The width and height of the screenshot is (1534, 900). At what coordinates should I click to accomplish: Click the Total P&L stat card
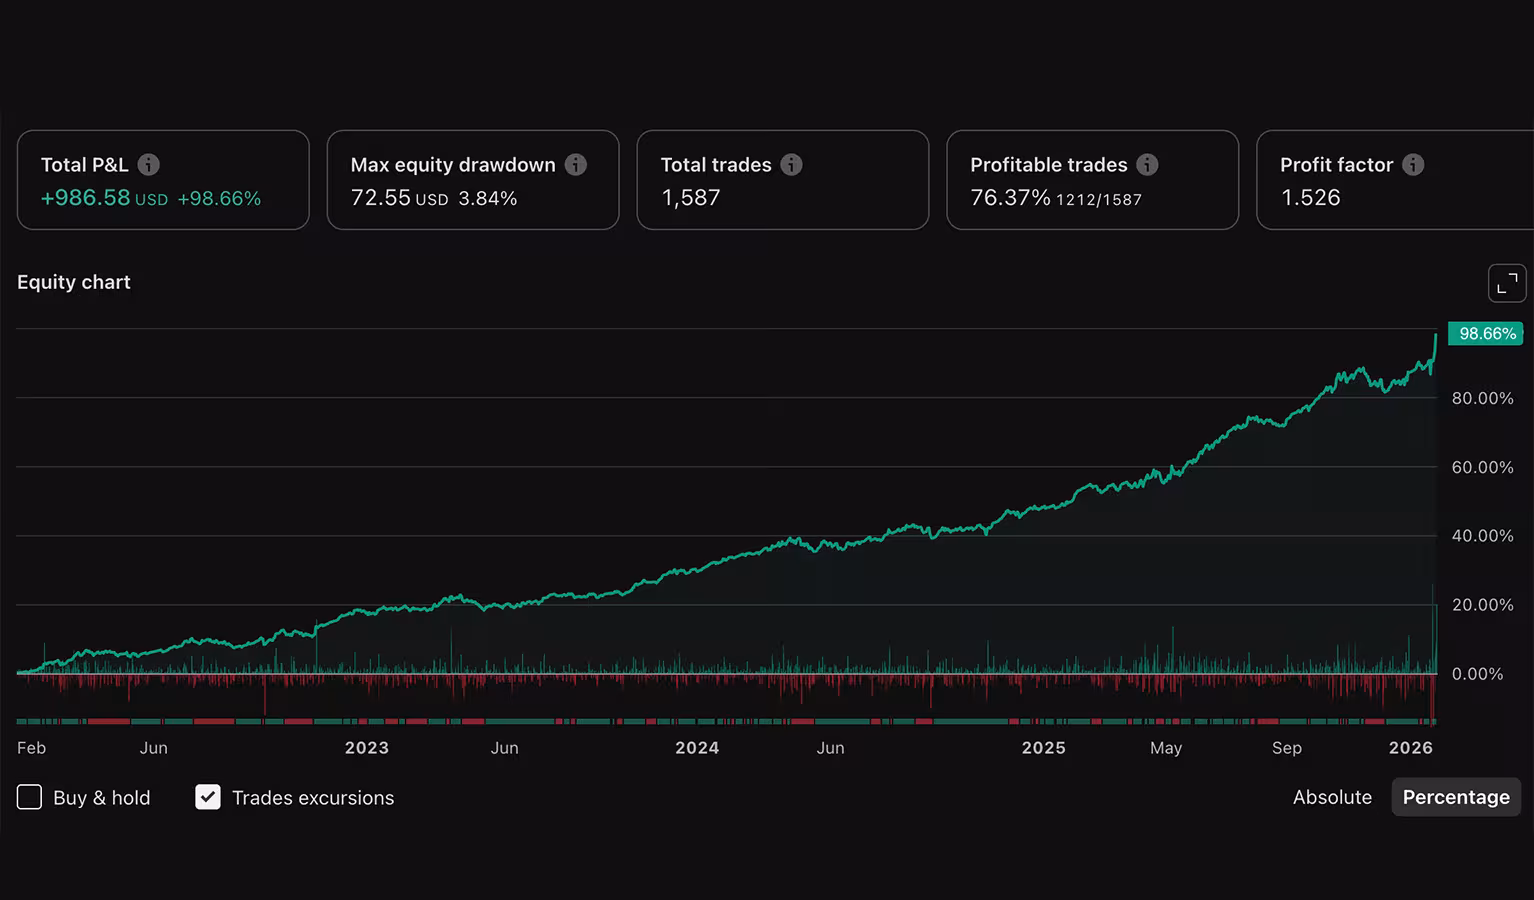pyautogui.click(x=162, y=180)
